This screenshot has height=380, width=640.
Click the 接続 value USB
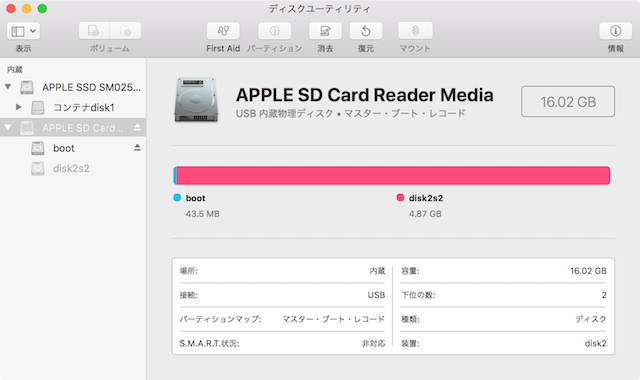[x=376, y=295]
